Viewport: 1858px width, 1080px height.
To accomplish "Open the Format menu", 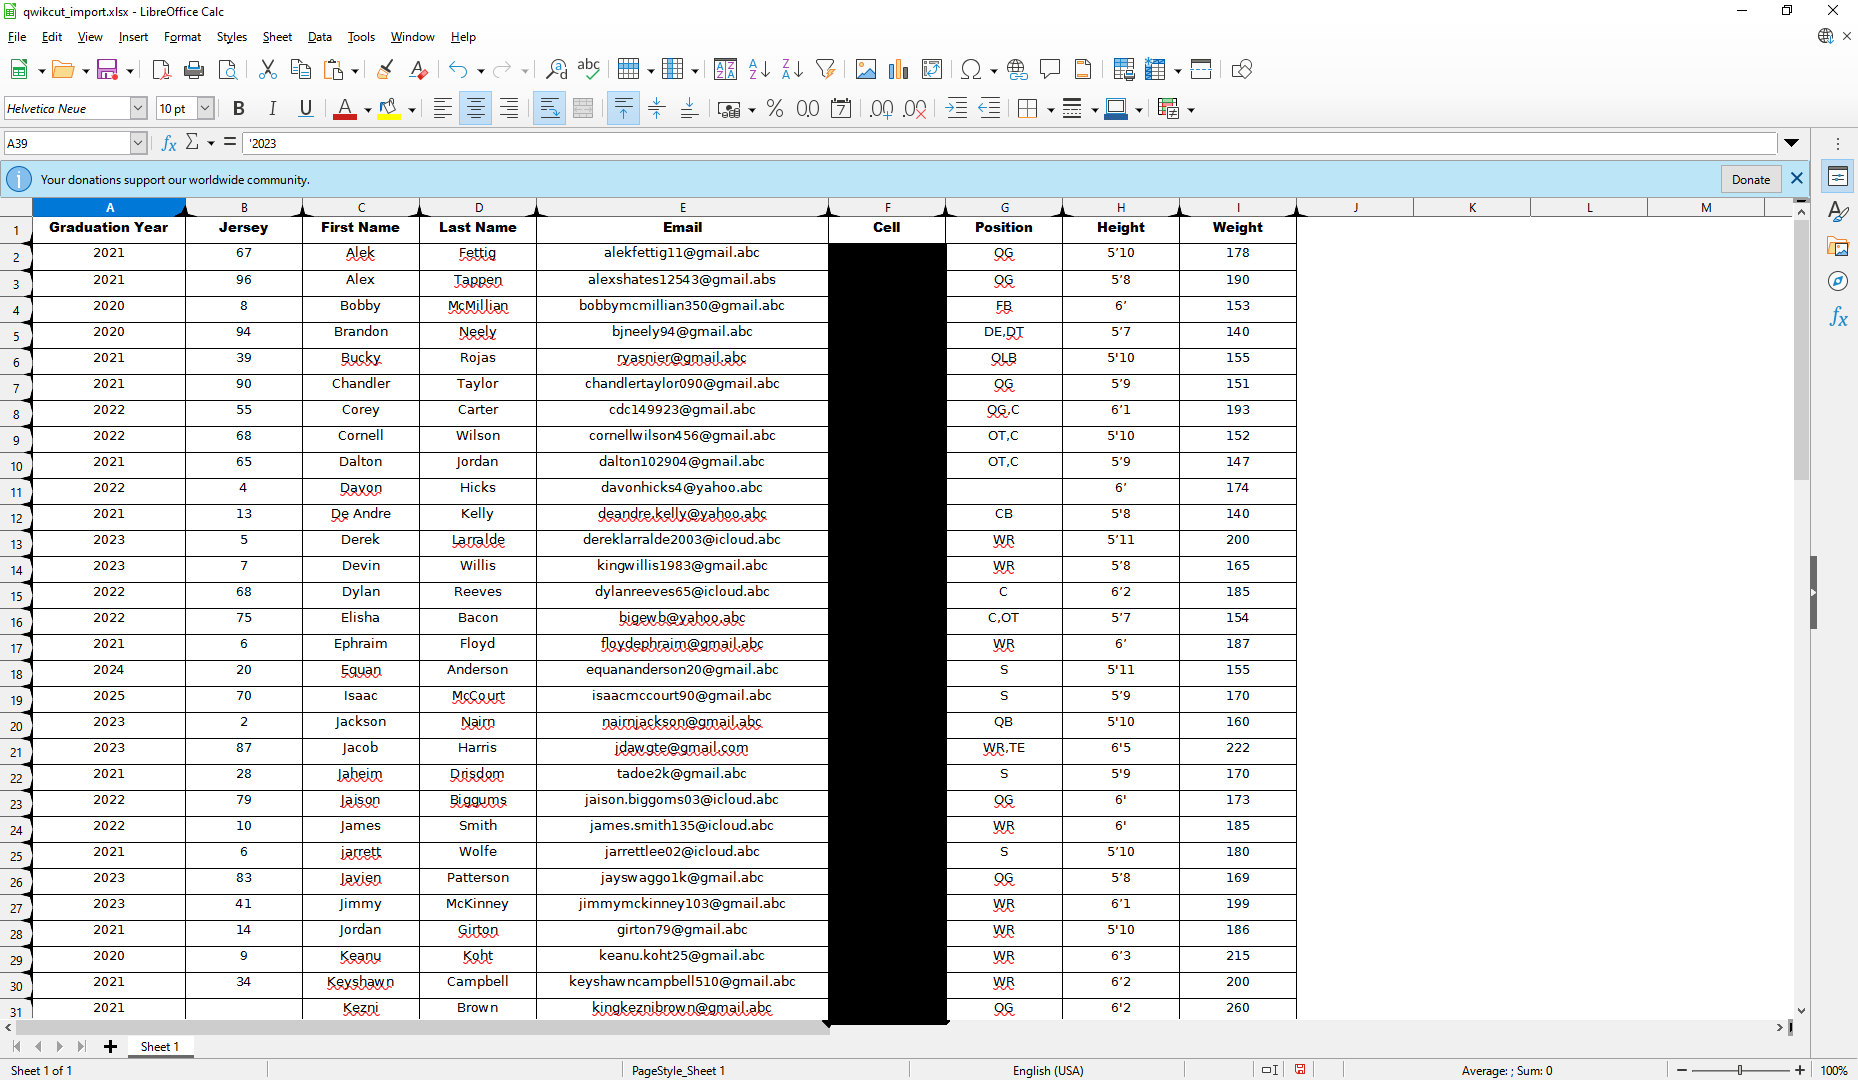I will click(x=182, y=37).
